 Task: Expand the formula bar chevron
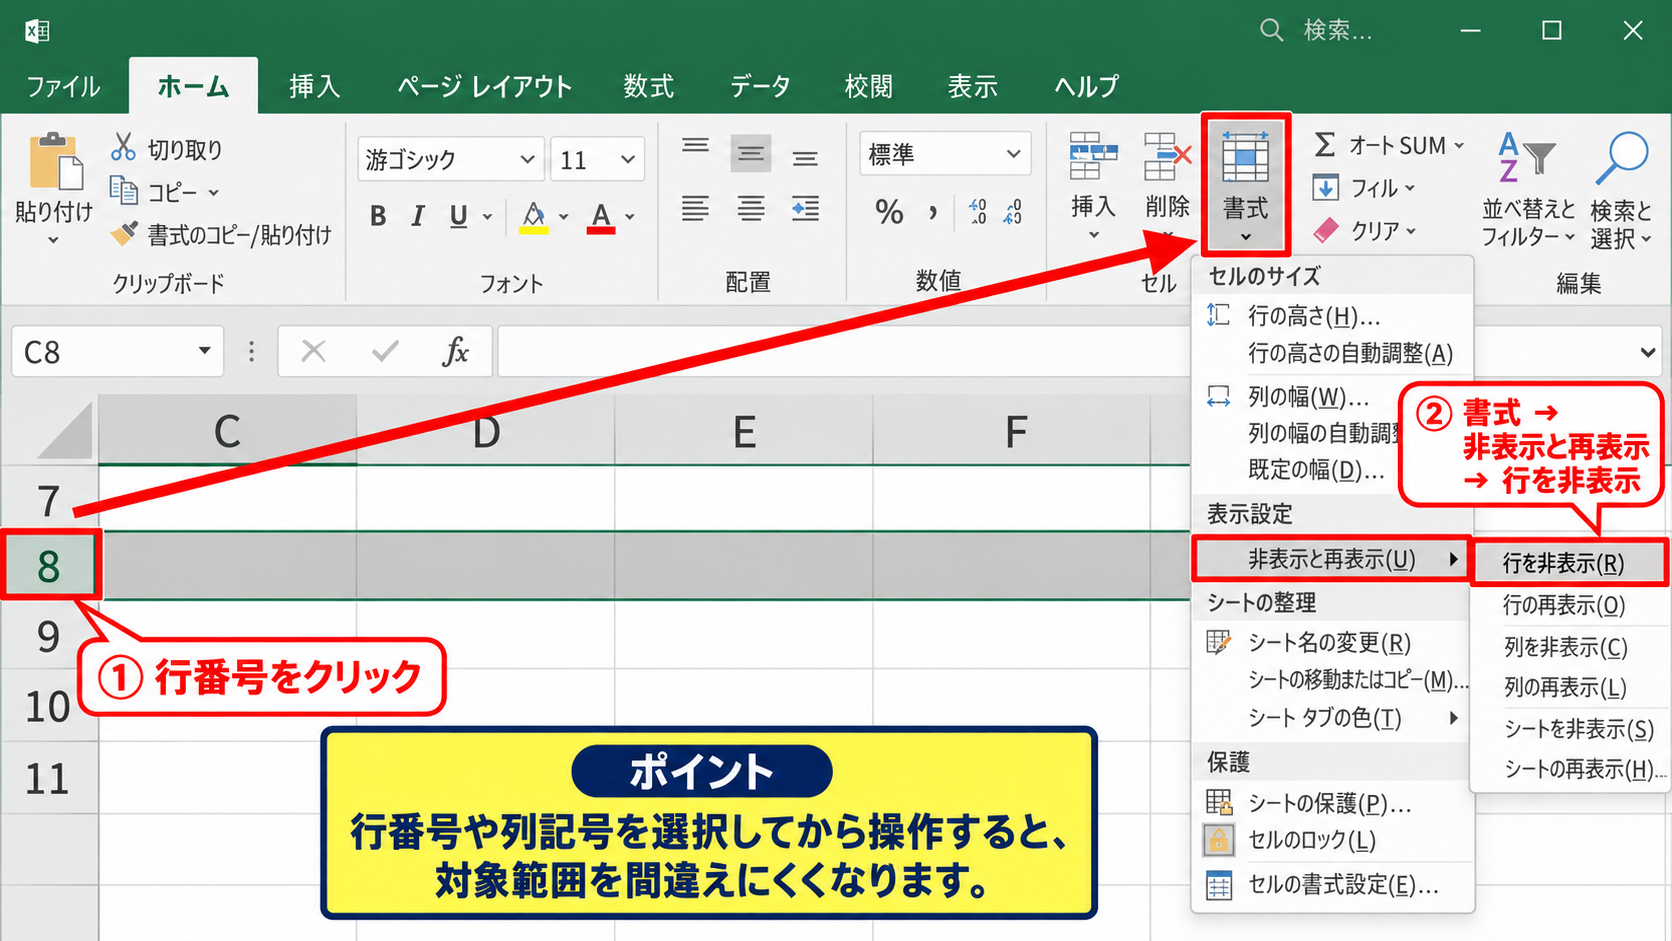1648,352
